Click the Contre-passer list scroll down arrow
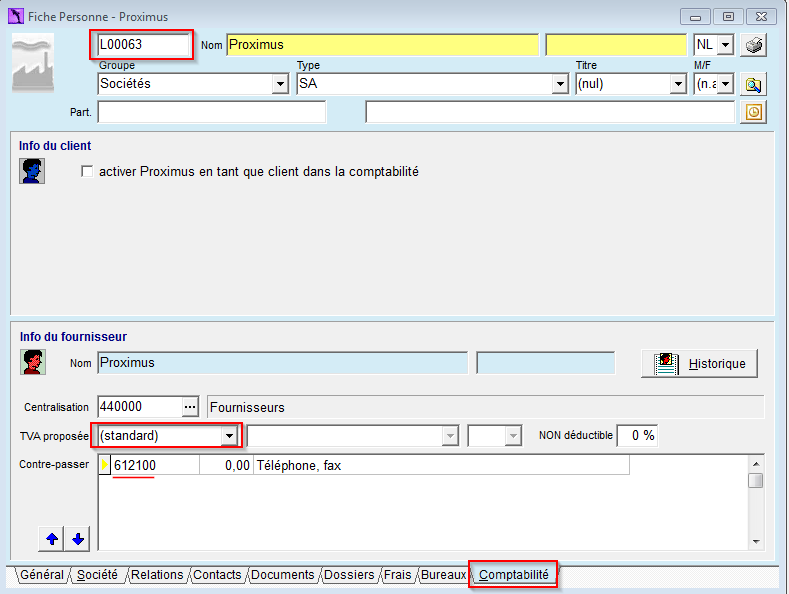Image resolution: width=789 pixels, height=594 pixels. 756,542
